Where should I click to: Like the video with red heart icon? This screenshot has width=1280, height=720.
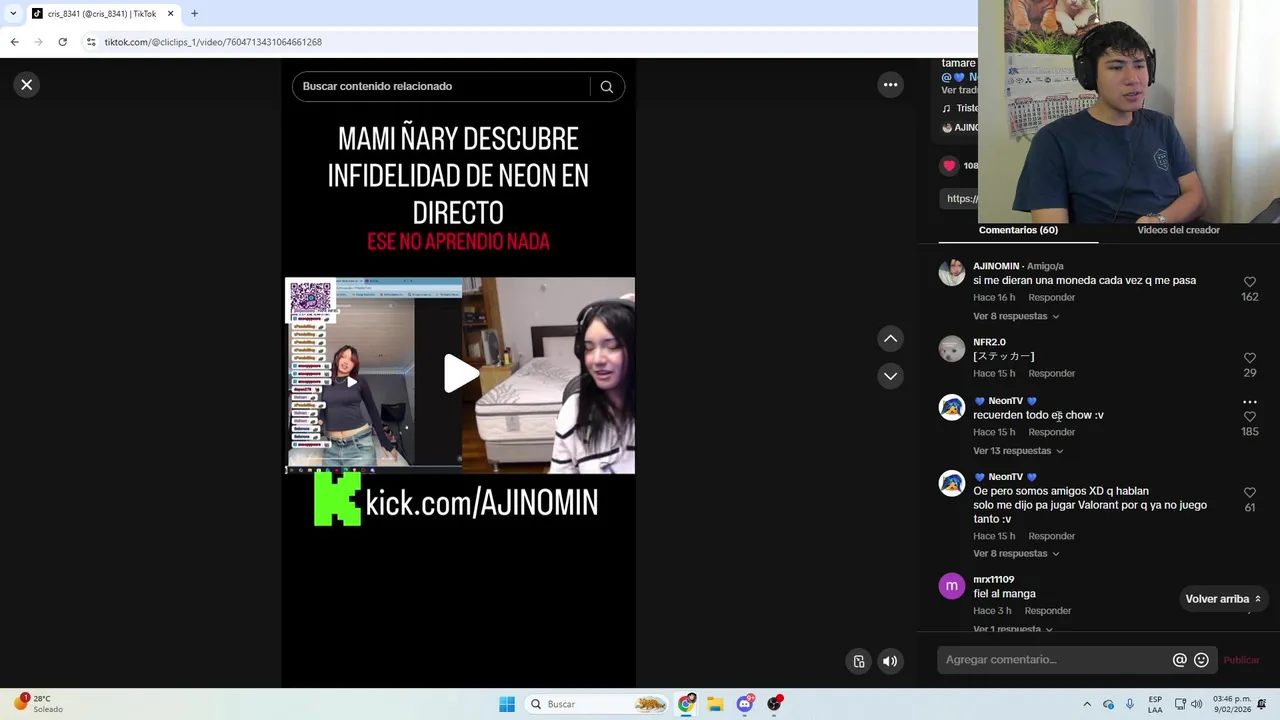(x=949, y=166)
